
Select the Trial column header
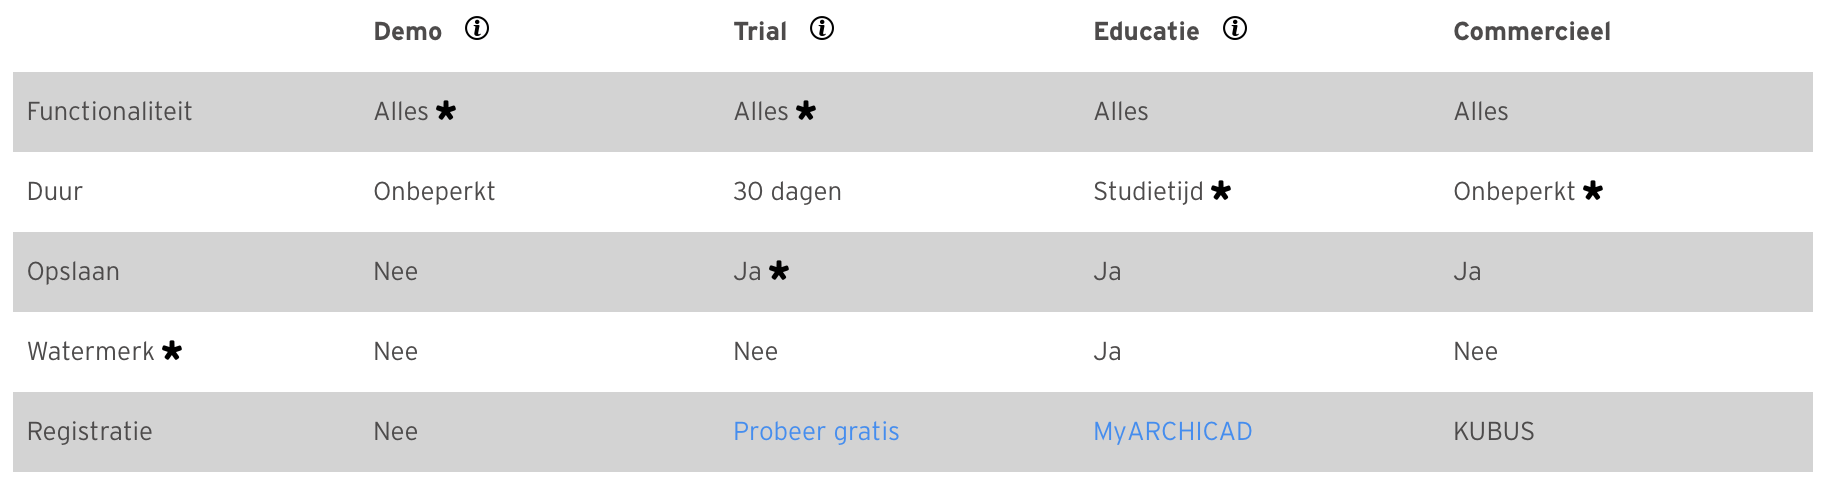click(760, 32)
